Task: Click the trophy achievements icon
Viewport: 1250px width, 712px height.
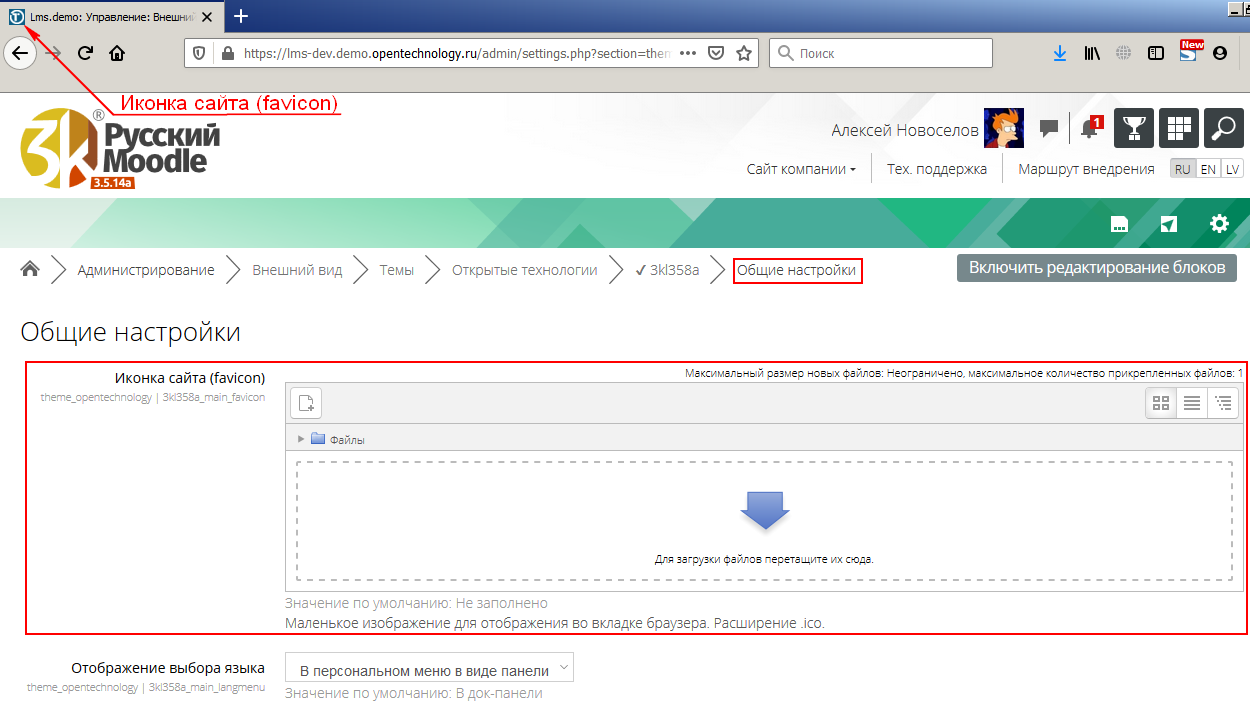Action: click(1134, 128)
